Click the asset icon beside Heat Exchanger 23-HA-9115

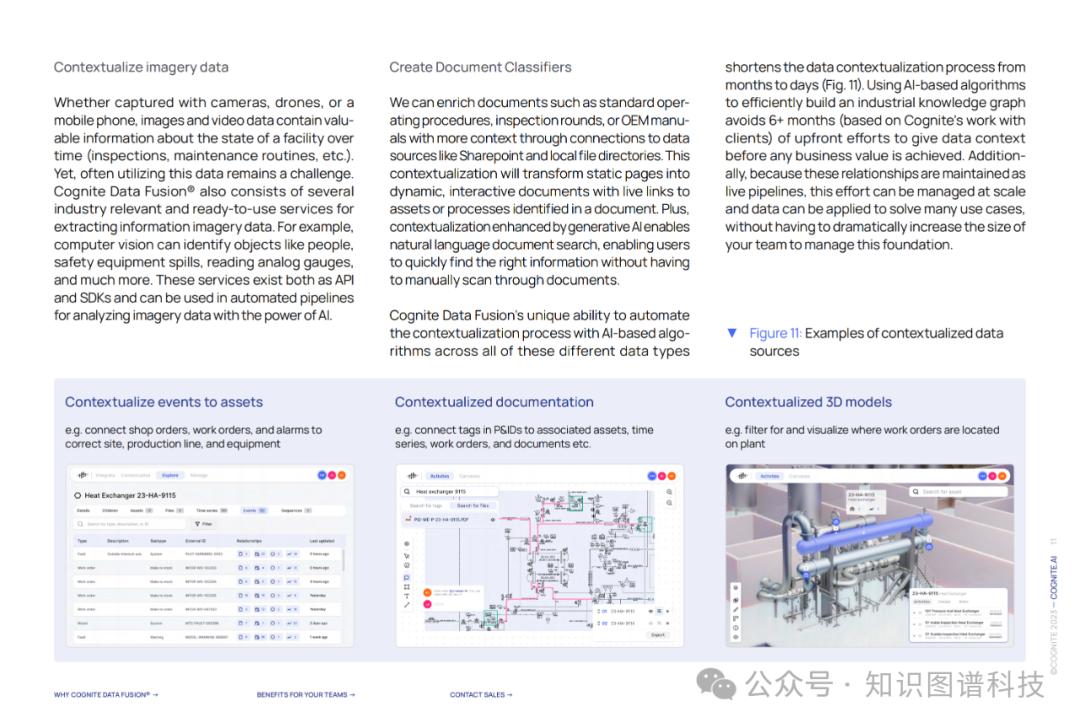tap(78, 495)
